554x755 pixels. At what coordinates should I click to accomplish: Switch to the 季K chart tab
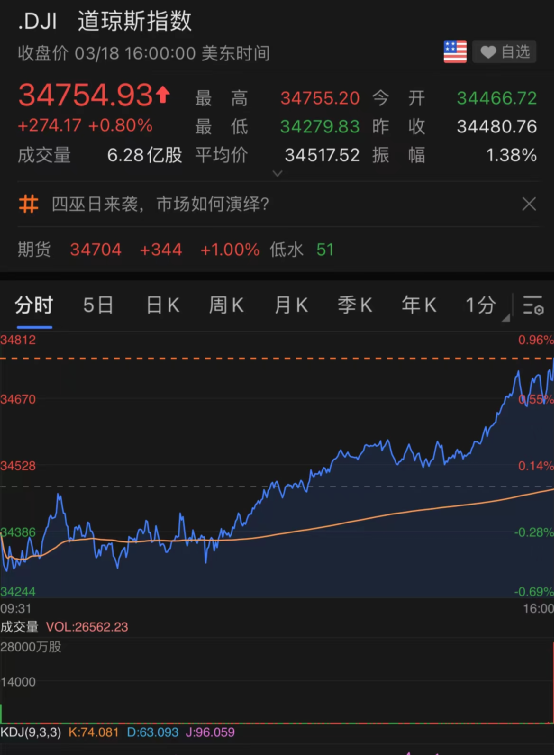(355, 305)
